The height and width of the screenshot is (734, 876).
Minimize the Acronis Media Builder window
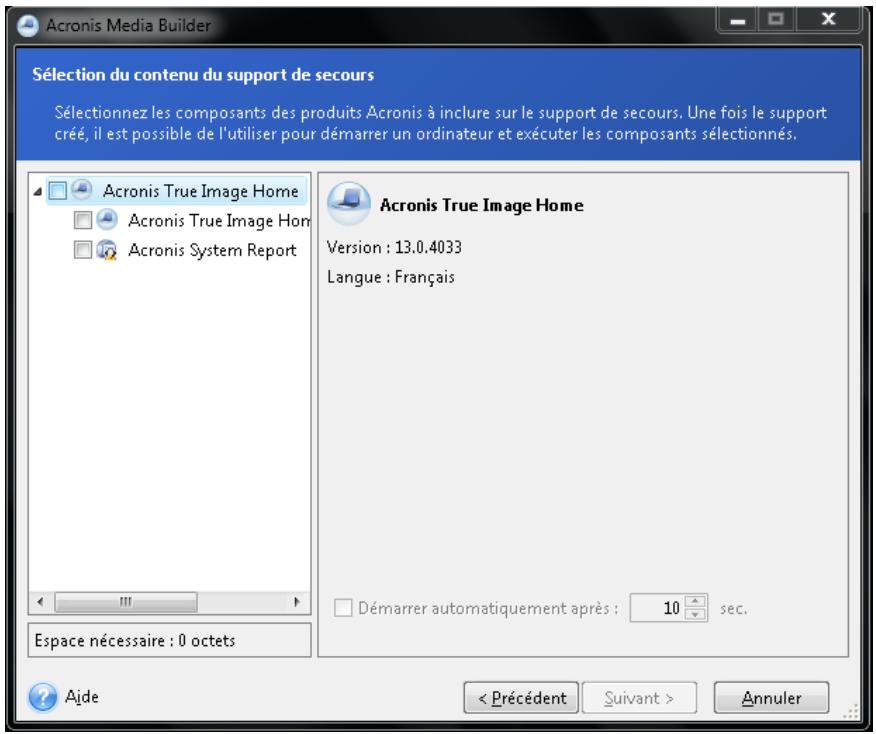737,20
